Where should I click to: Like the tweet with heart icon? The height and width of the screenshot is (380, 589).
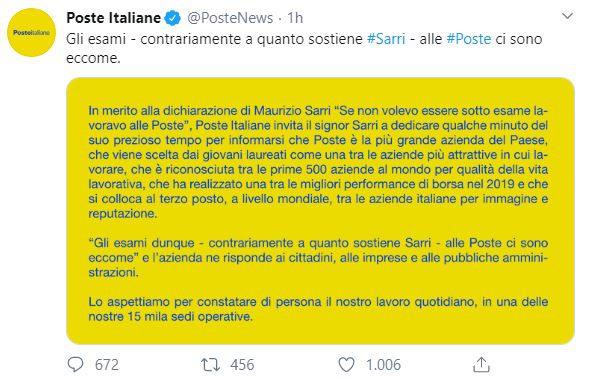[x=346, y=365]
